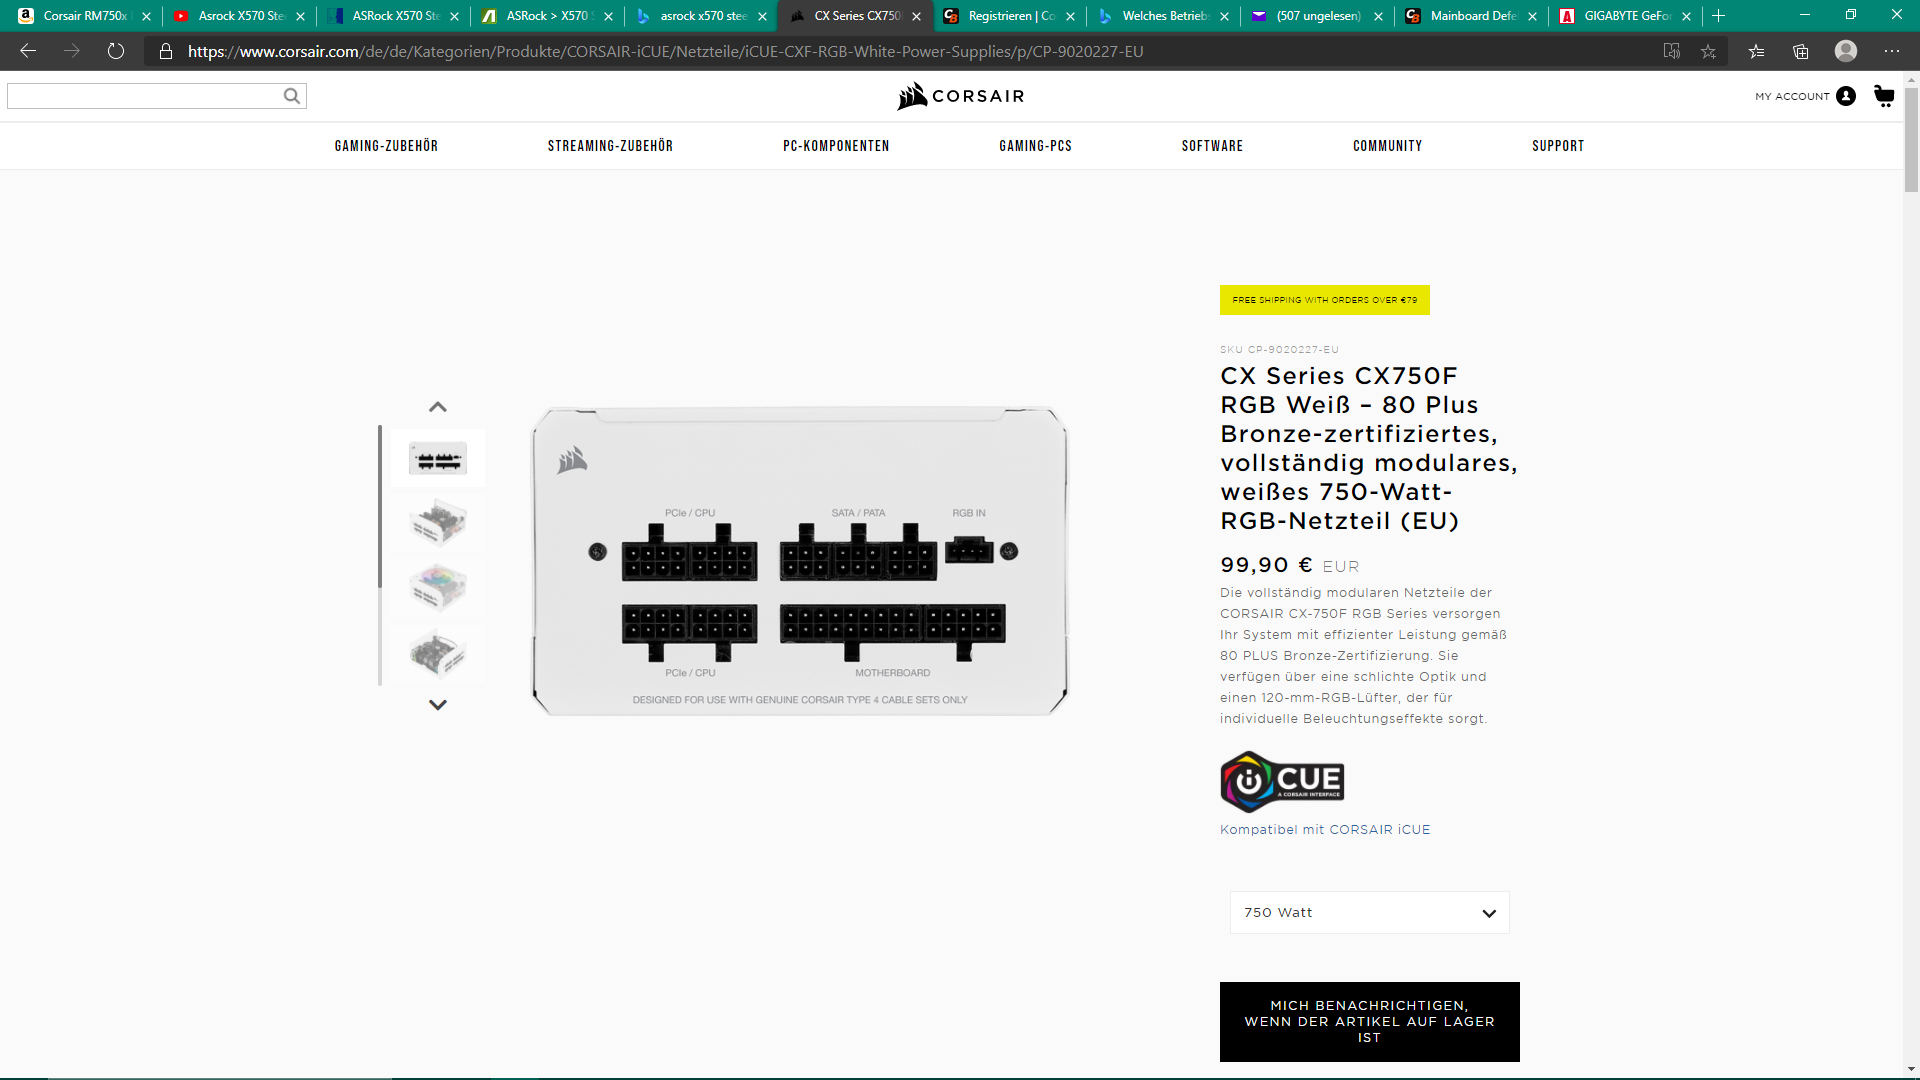The height and width of the screenshot is (1080, 1920).
Task: Click the Corsair sails logo
Action: (911, 96)
